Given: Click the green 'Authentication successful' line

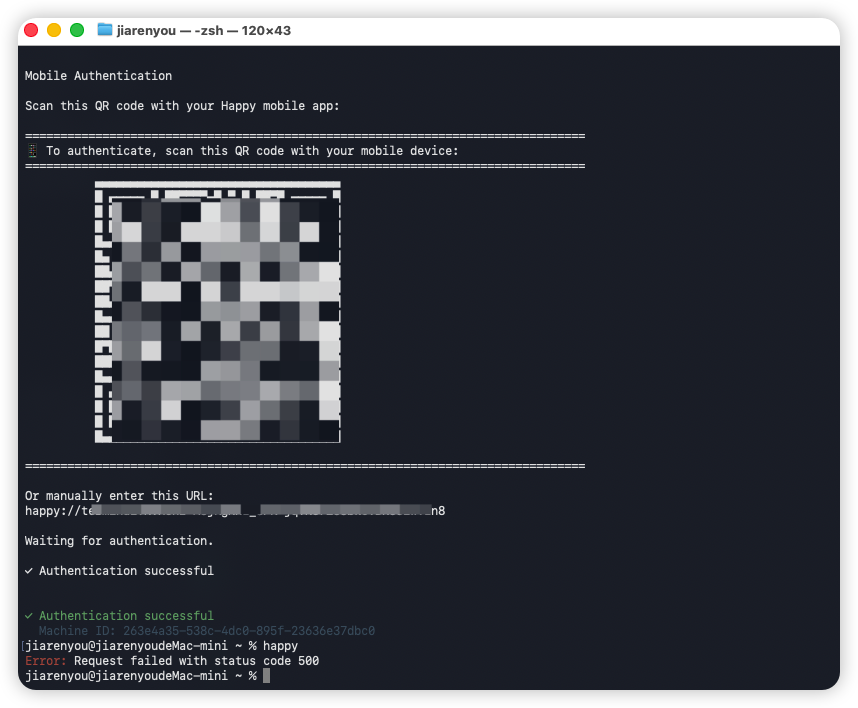Looking at the screenshot, I should [119, 616].
